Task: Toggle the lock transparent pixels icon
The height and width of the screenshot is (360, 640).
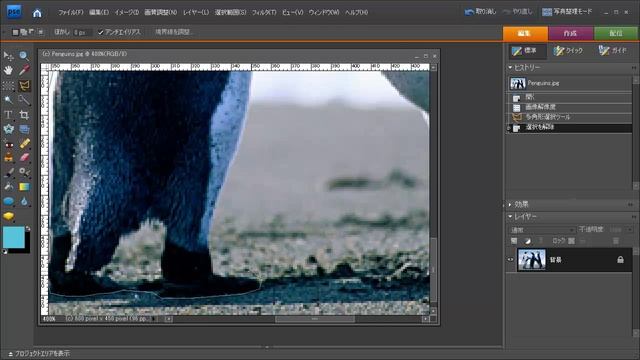Action: (571, 241)
